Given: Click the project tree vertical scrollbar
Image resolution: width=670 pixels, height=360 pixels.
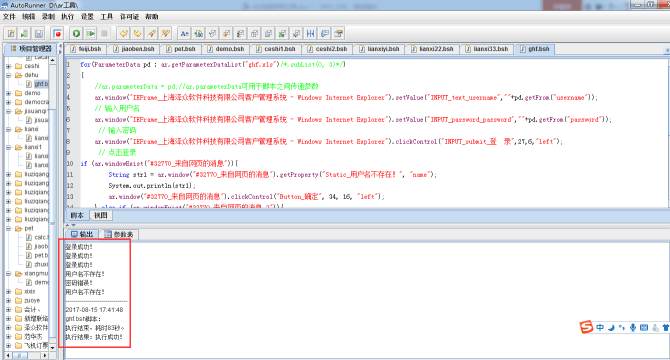Looking at the screenshot, I should point(53,205).
